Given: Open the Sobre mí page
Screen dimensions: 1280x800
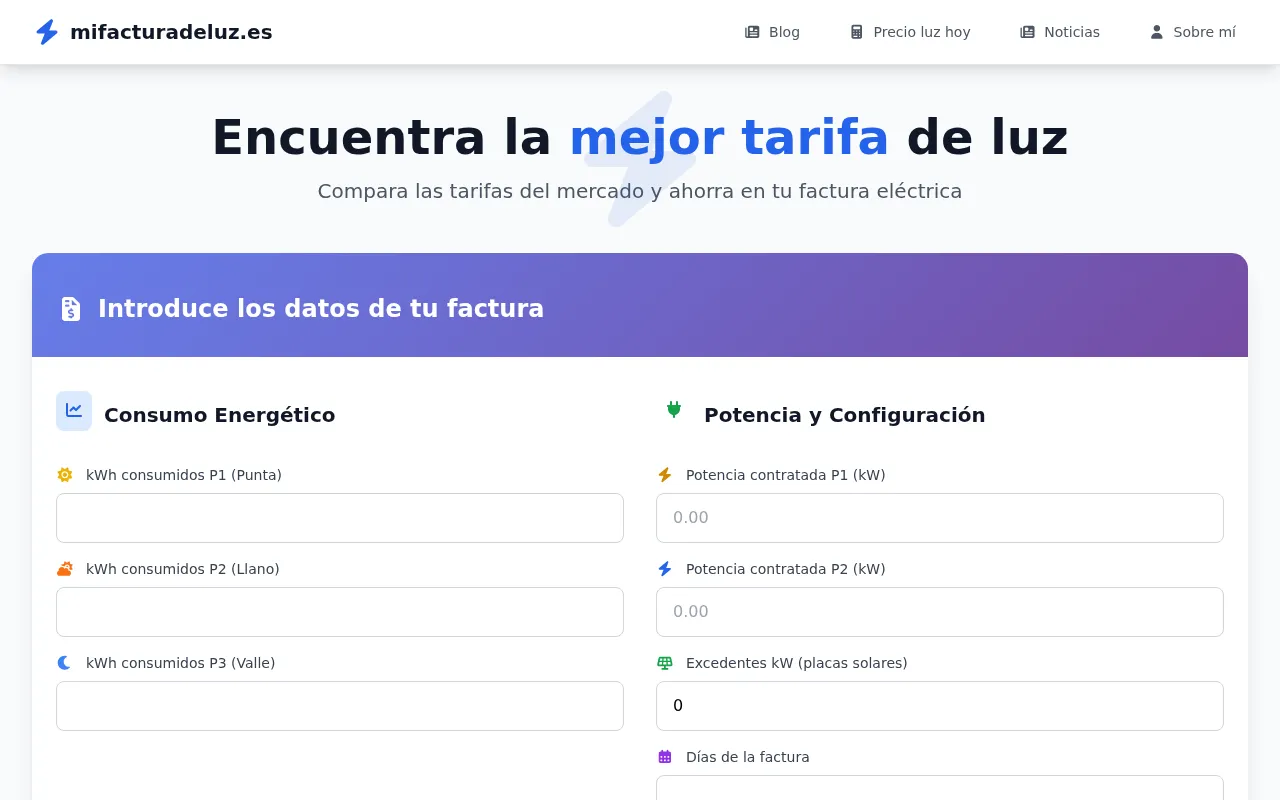Looking at the screenshot, I should click(x=1193, y=32).
